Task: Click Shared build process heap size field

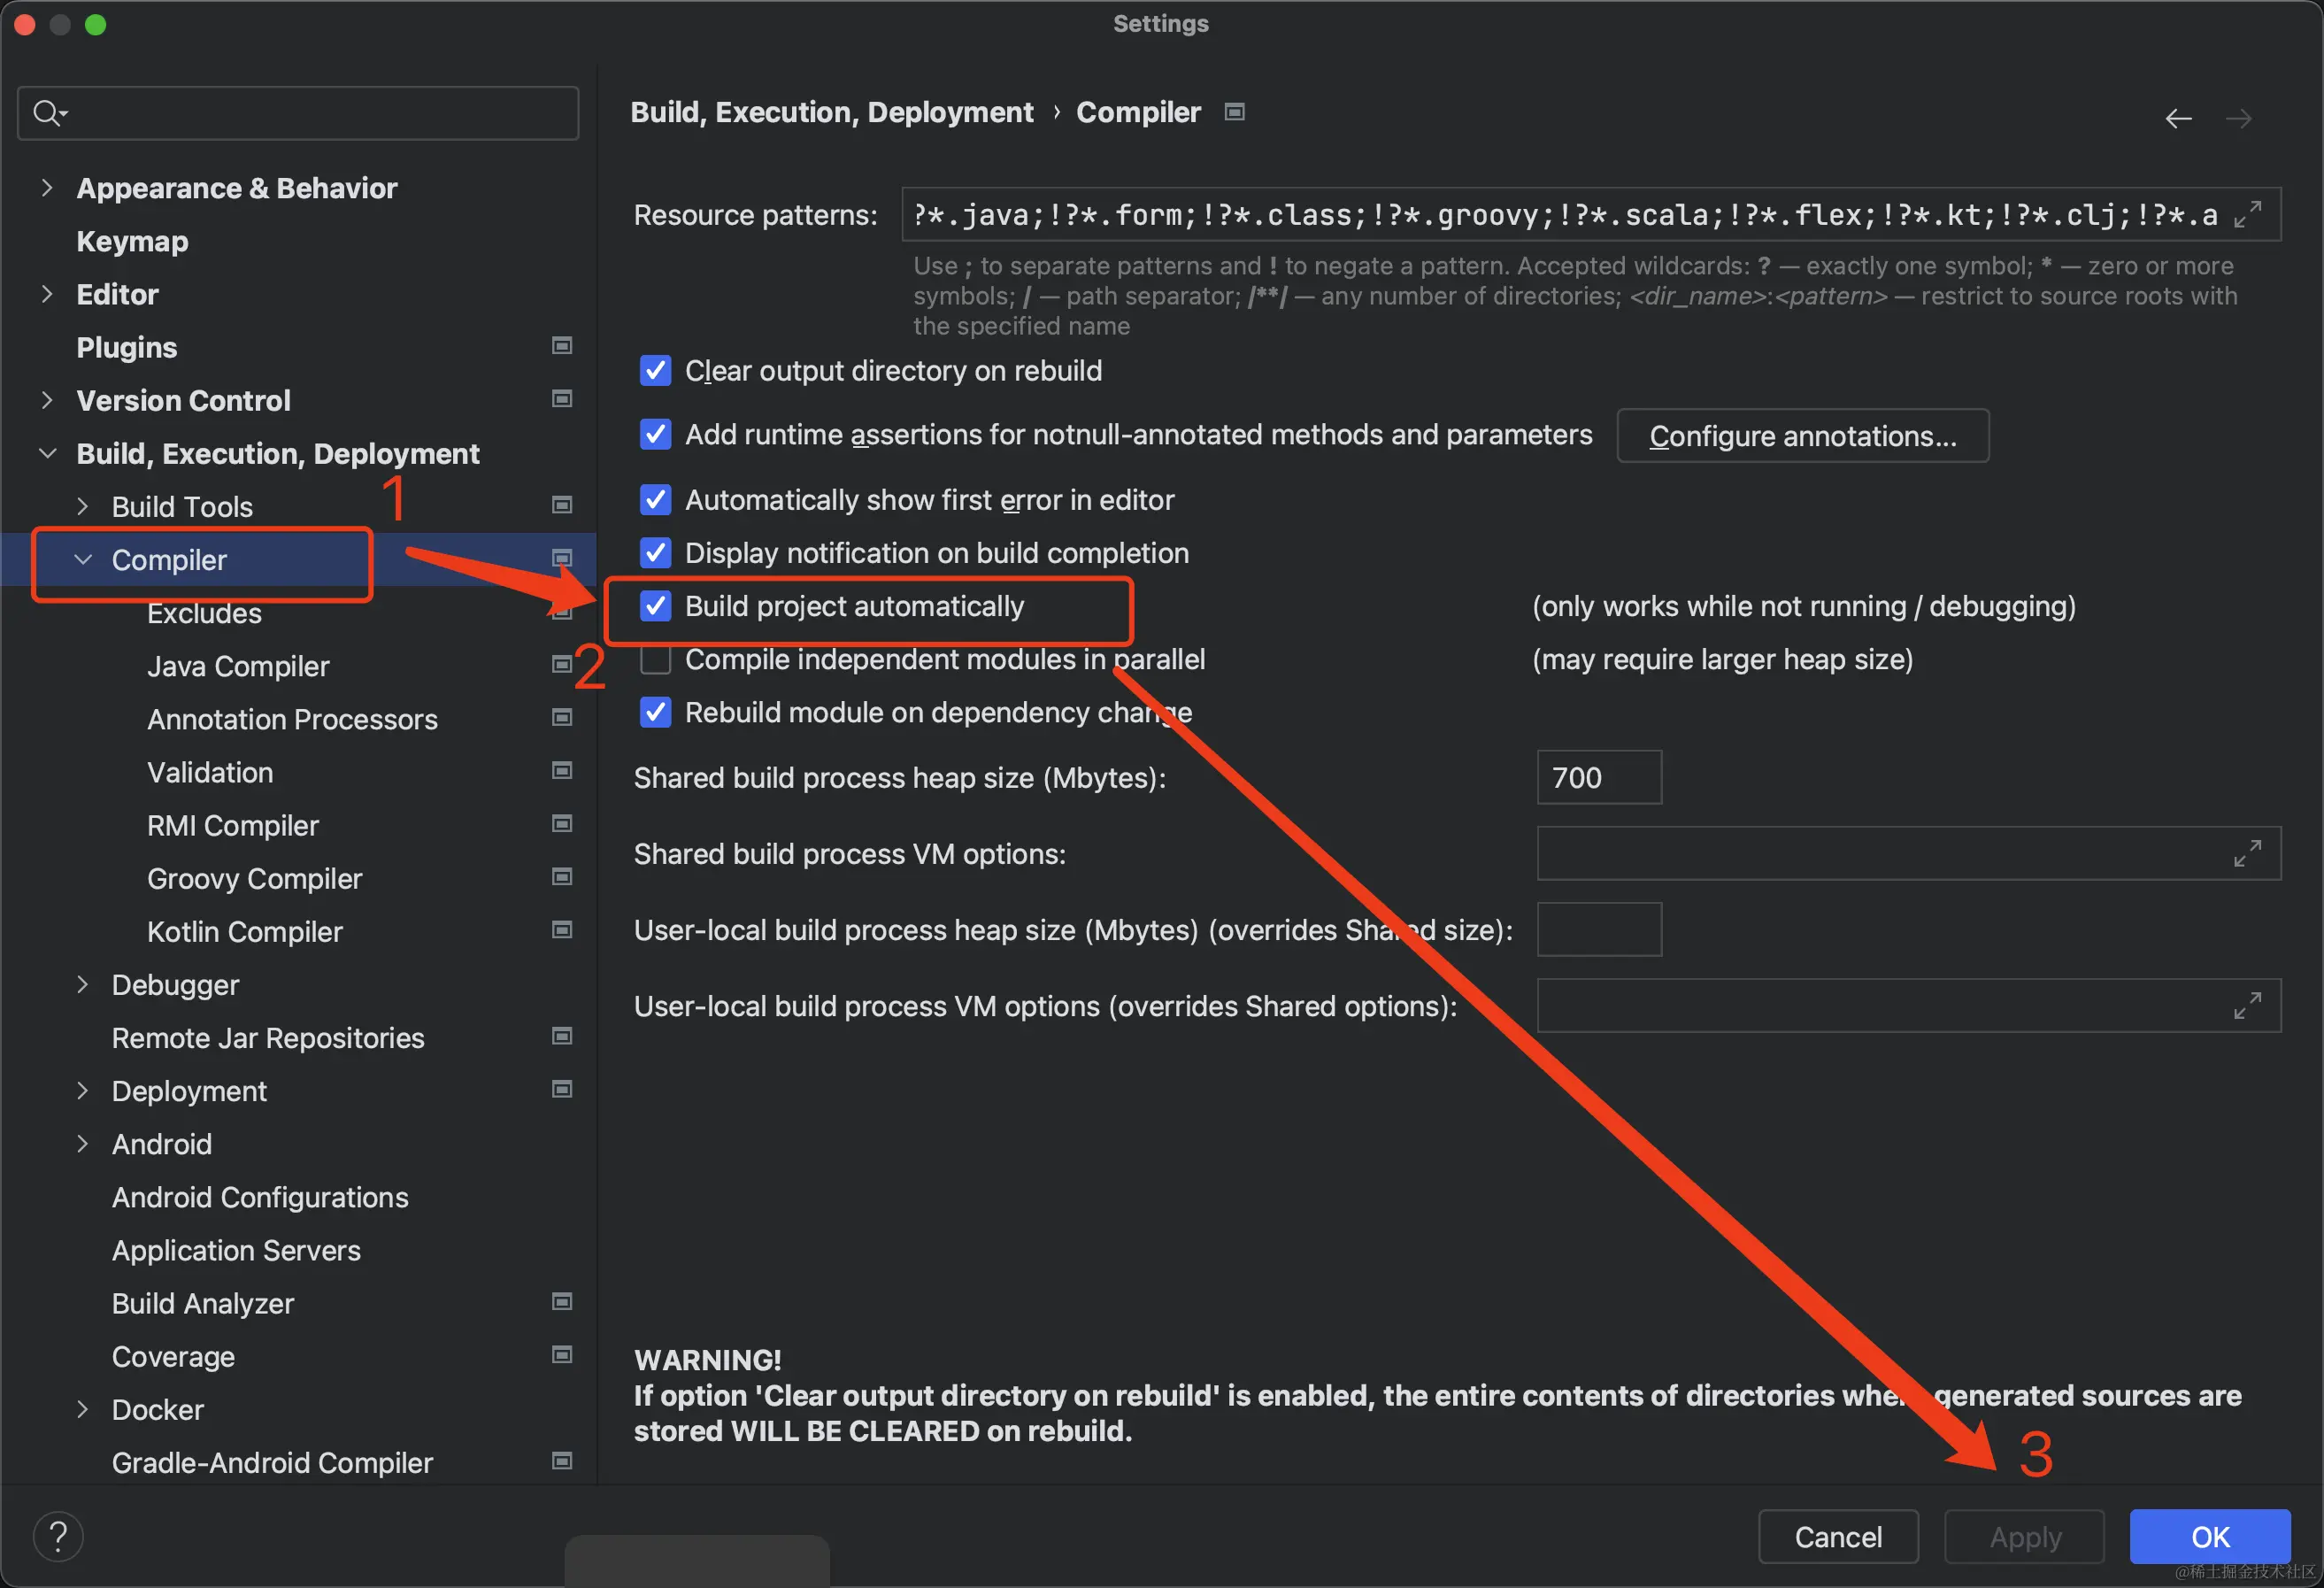Action: (1598, 777)
